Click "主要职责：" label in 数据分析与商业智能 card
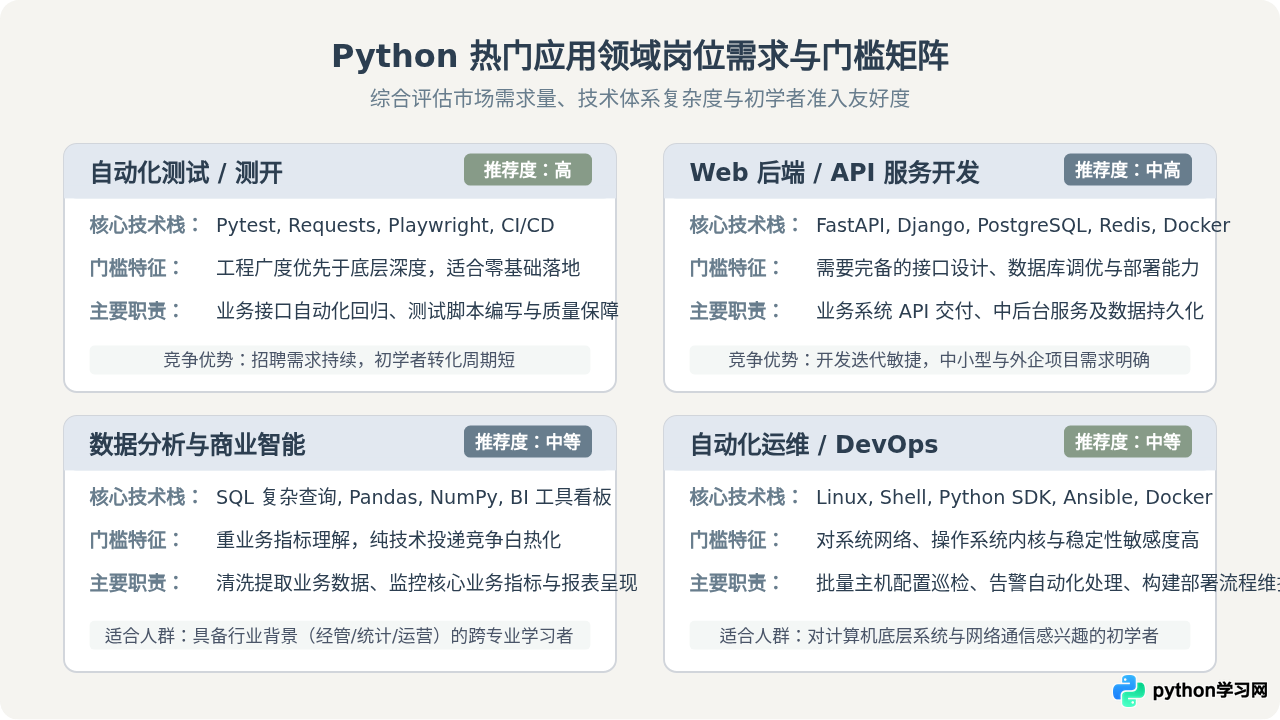 [x=137, y=583]
